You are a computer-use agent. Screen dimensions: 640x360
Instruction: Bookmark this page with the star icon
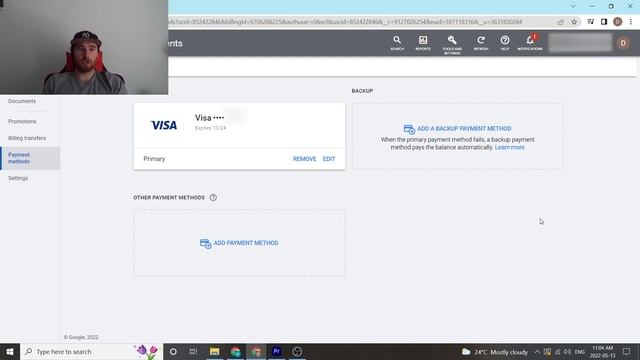coord(574,22)
